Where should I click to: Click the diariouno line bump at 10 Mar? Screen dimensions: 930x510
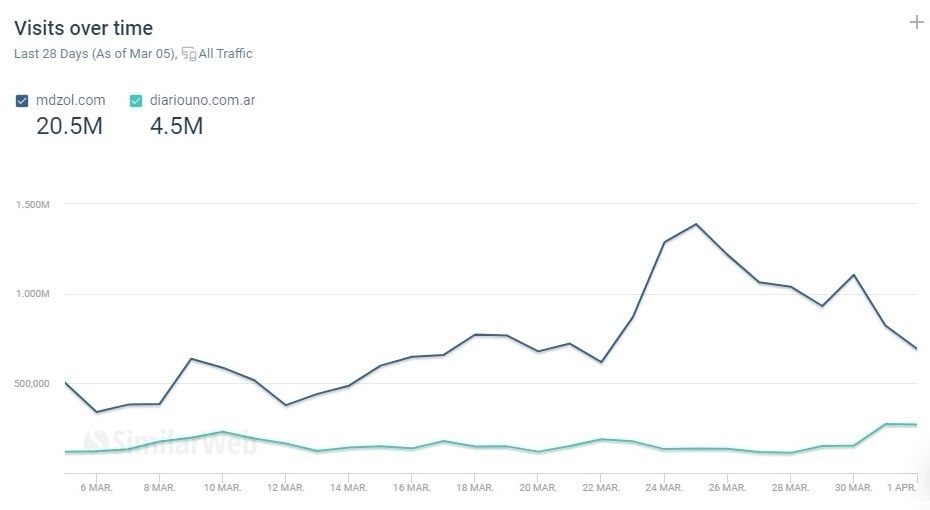[x=222, y=432]
